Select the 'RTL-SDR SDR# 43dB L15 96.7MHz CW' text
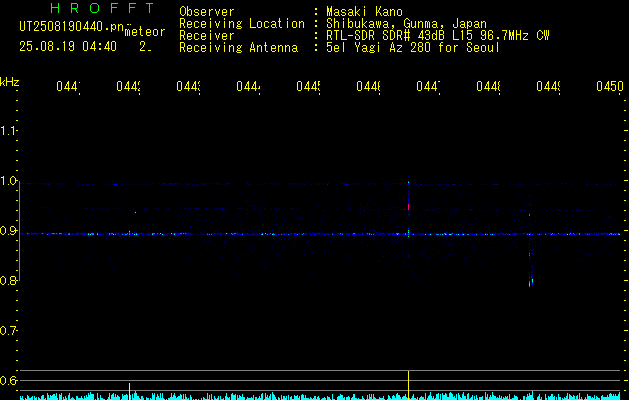Viewport: 629px width, 400px height. pos(438,36)
